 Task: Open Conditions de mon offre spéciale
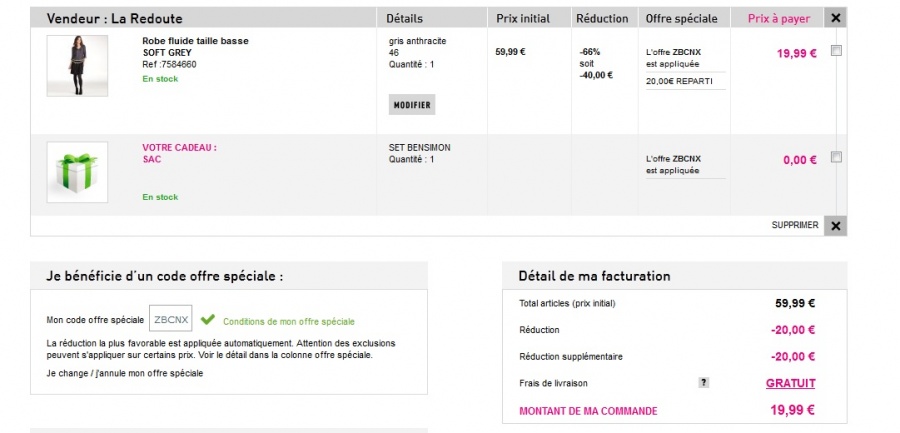tap(288, 321)
